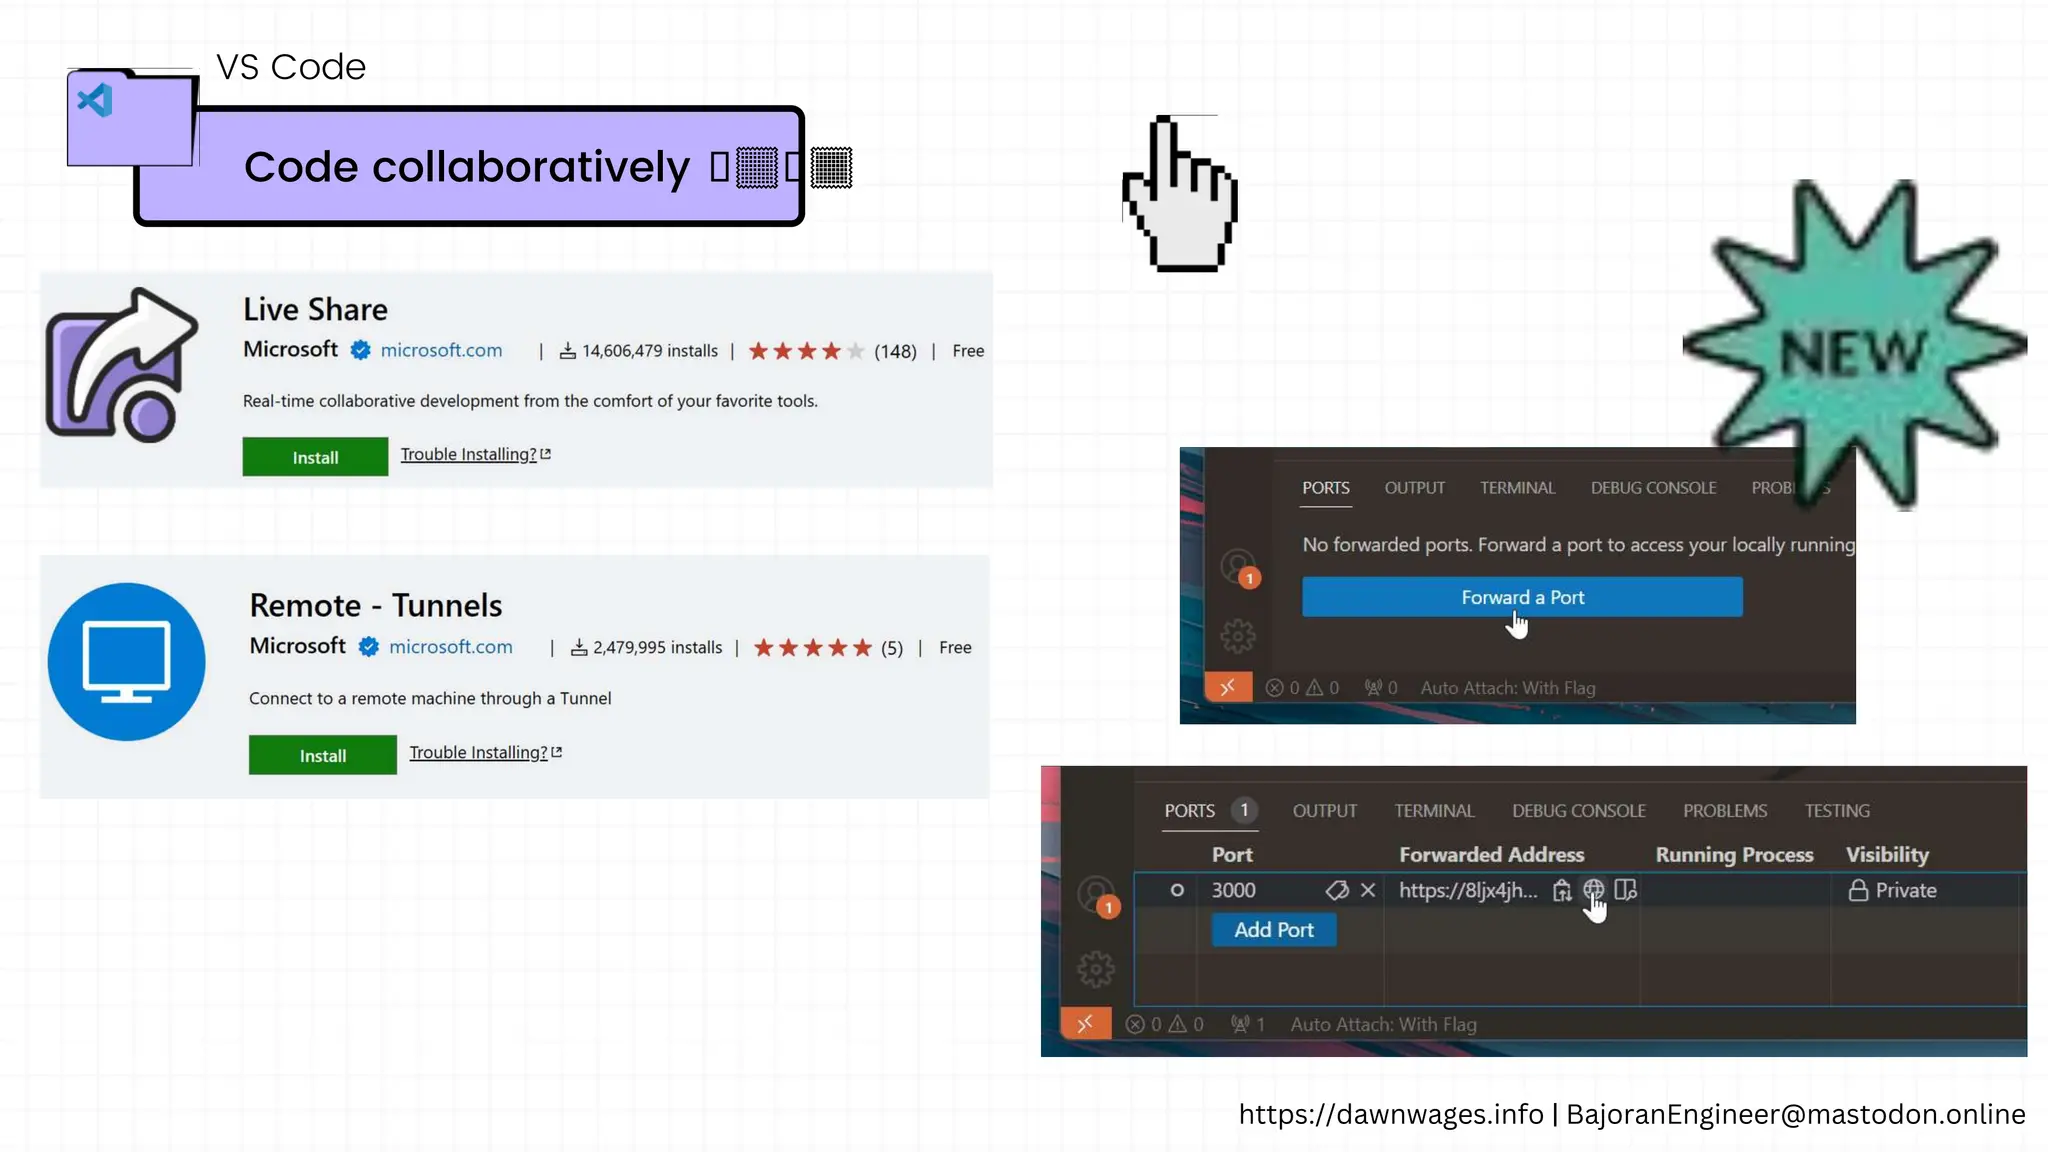Click Auto Attach: With Flag beside ports 1
The height and width of the screenshot is (1152, 2048).
click(x=1383, y=1024)
